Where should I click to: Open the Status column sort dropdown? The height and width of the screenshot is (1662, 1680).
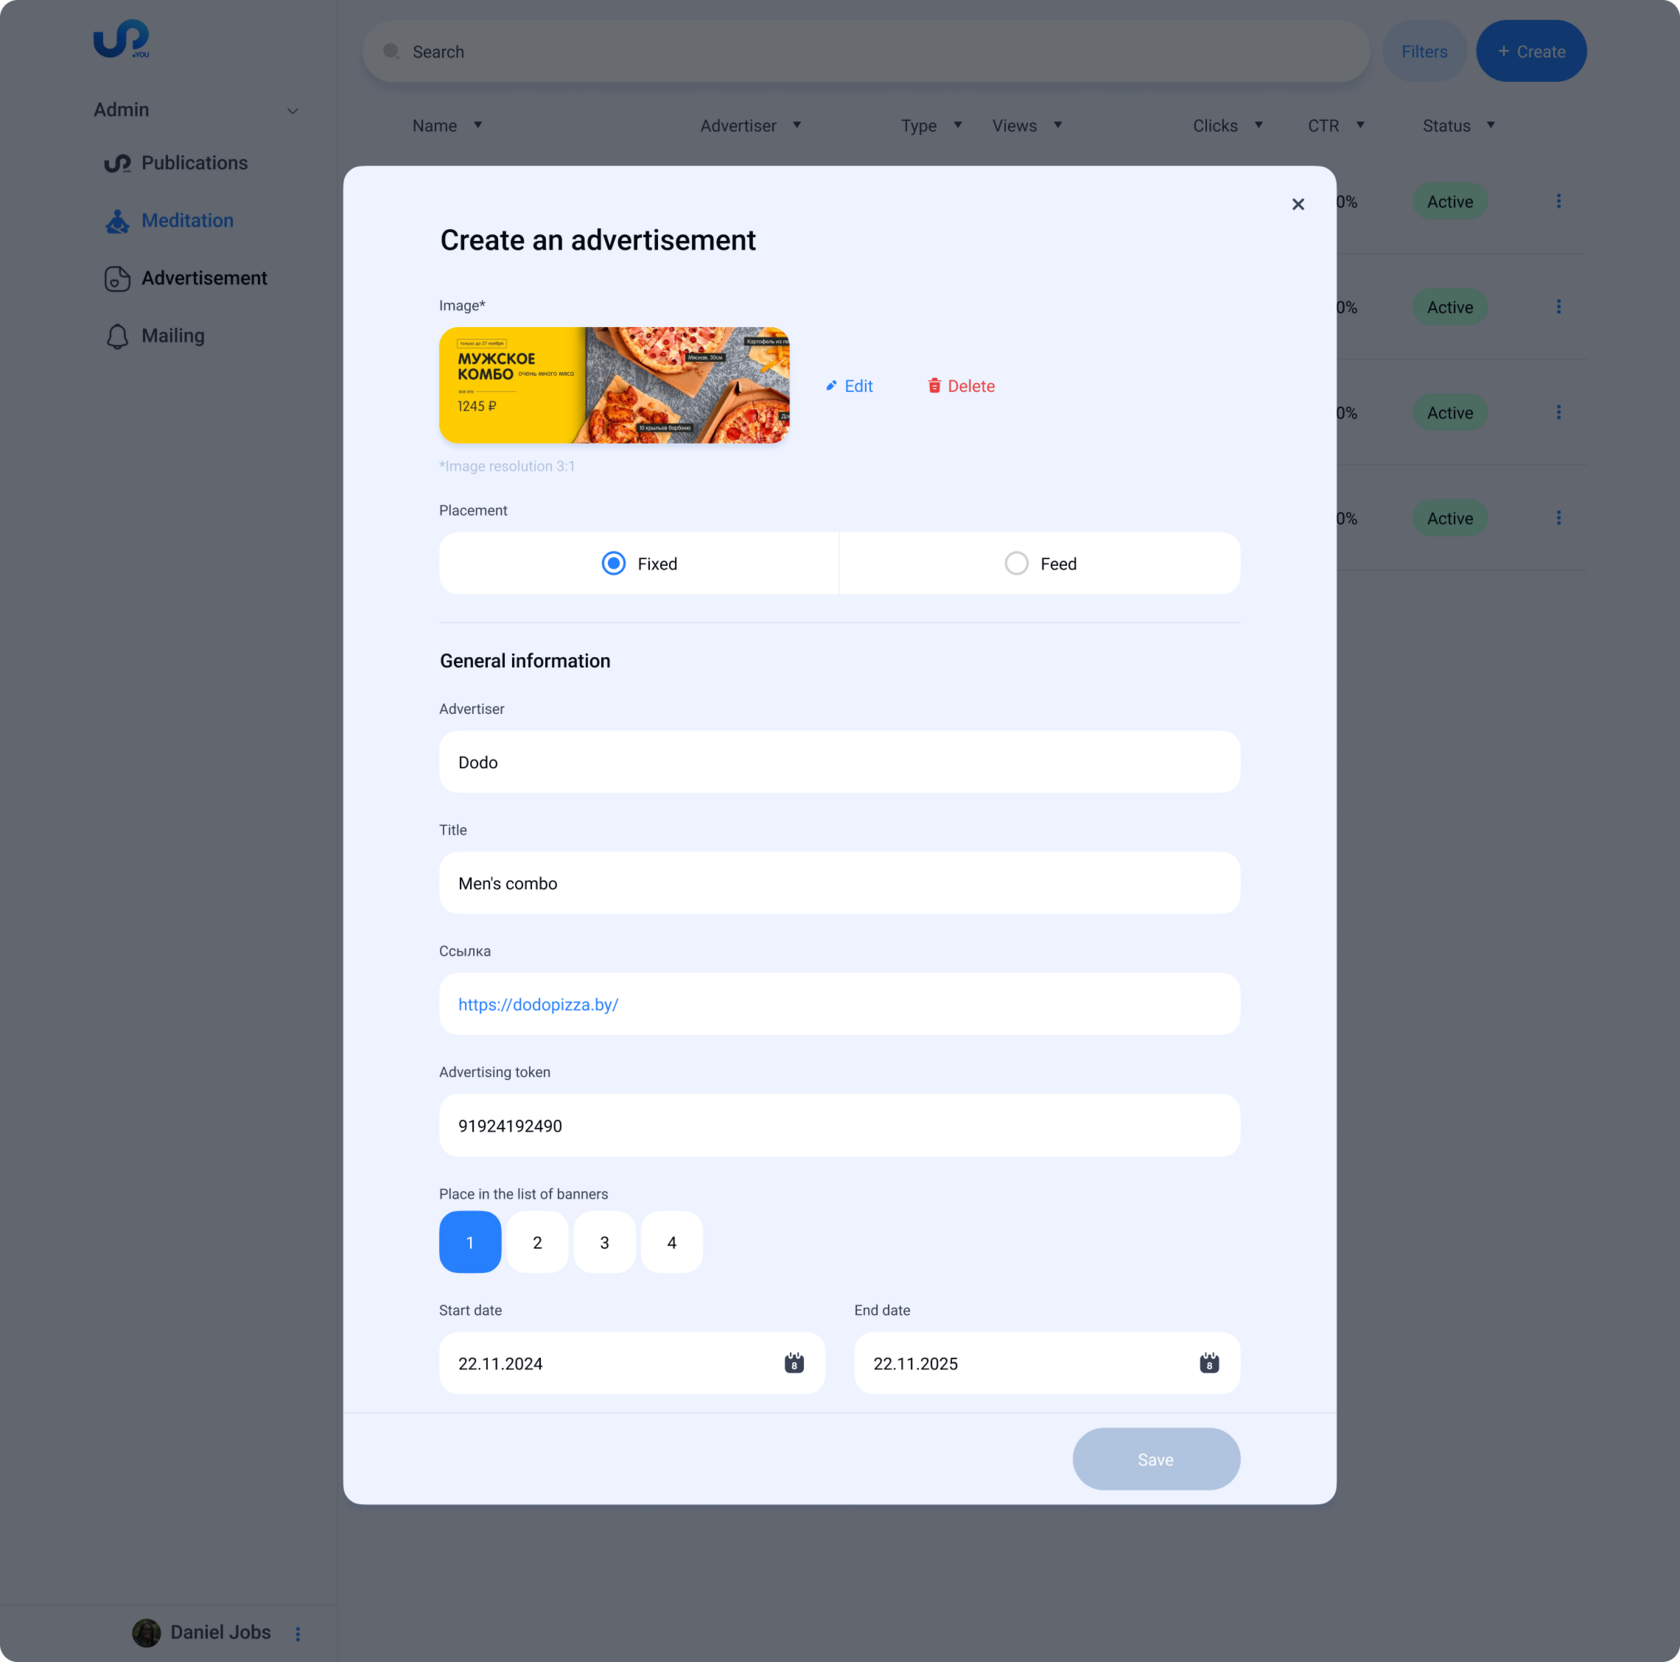[1491, 125]
